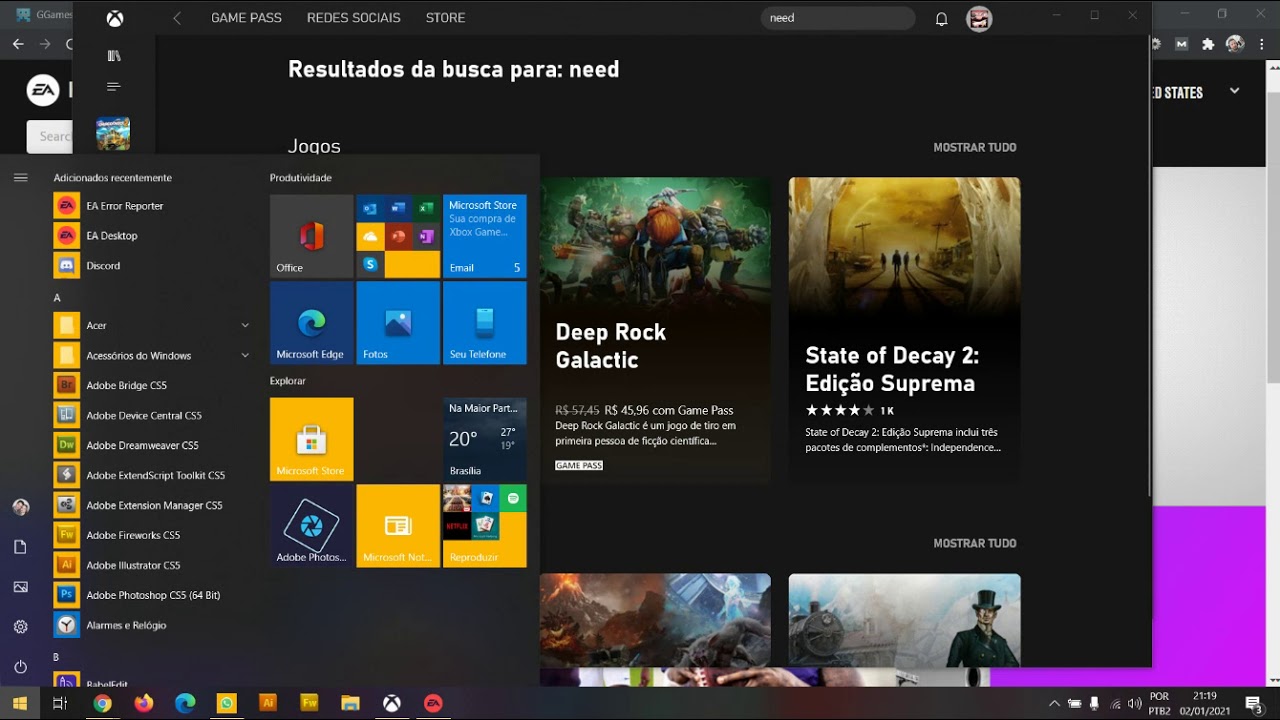Expand the Start menu hamburger button
The height and width of the screenshot is (720, 1280).
point(21,177)
